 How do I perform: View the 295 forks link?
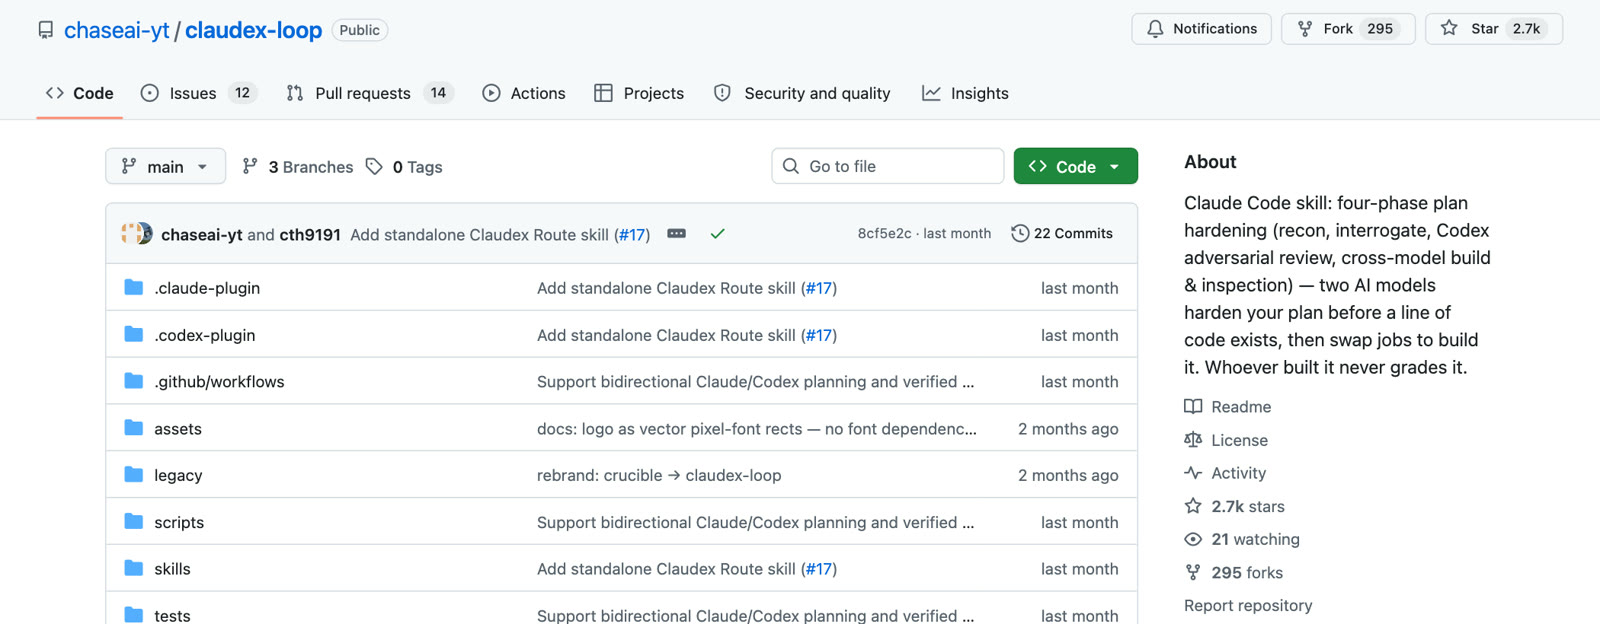click(x=1234, y=573)
